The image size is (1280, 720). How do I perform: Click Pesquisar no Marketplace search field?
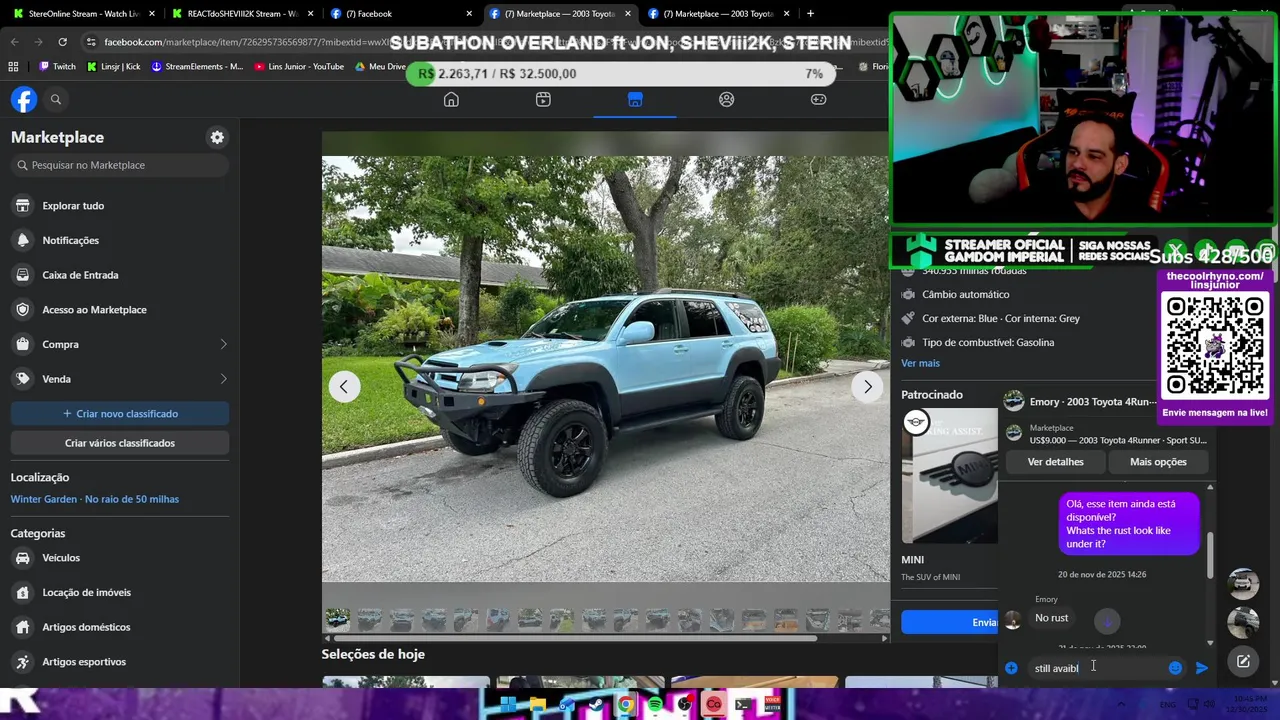click(x=120, y=165)
